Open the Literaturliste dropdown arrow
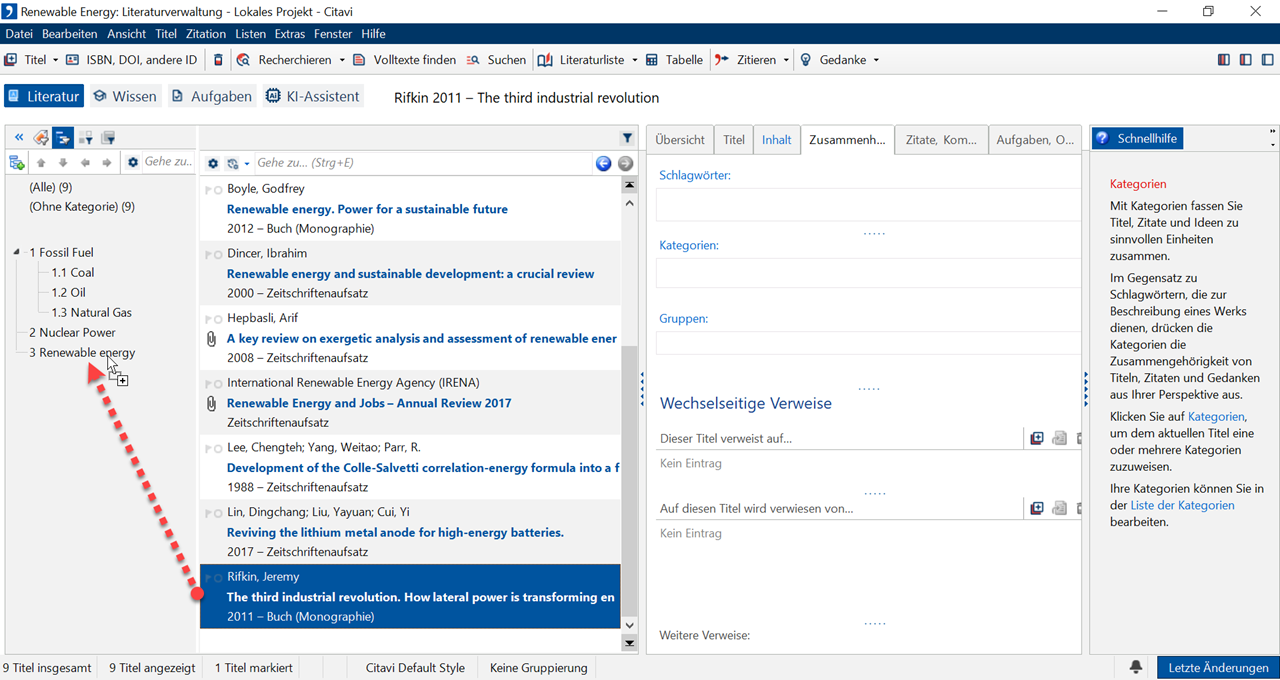This screenshot has height=680, width=1280. click(x=633, y=60)
